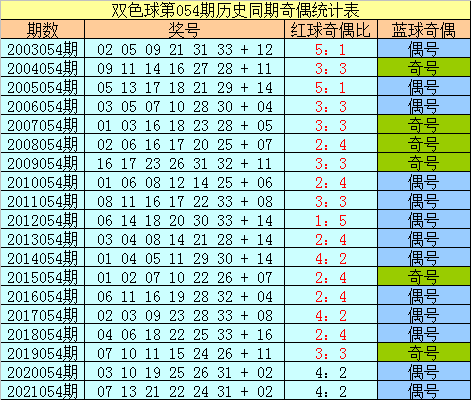Image resolution: width=471 pixels, height=400 pixels.
Task: Click the period cell 2016054期
Action: click(42, 296)
